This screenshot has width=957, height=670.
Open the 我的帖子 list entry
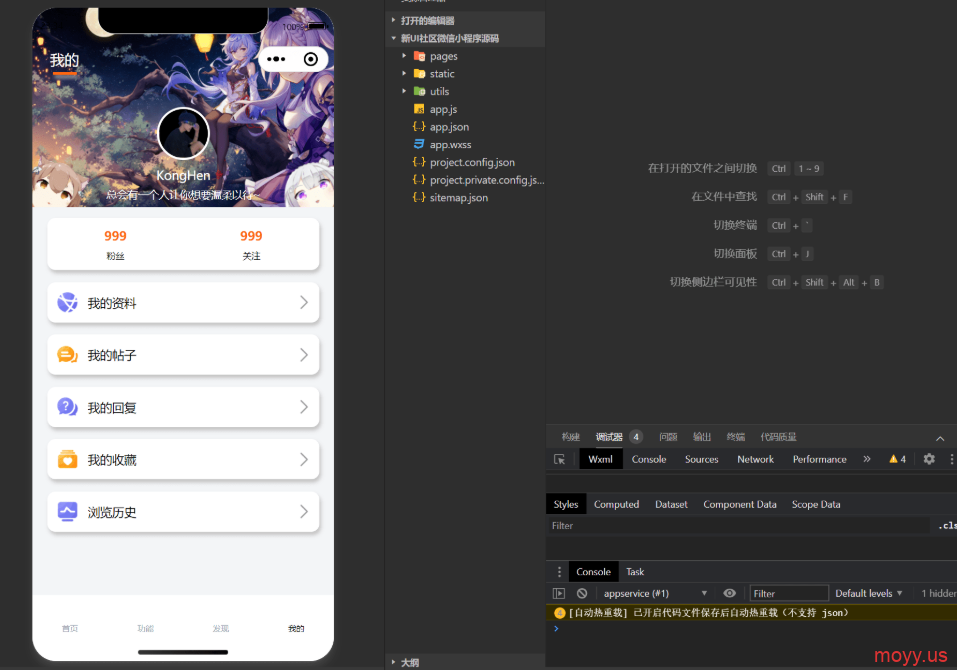click(x=183, y=355)
